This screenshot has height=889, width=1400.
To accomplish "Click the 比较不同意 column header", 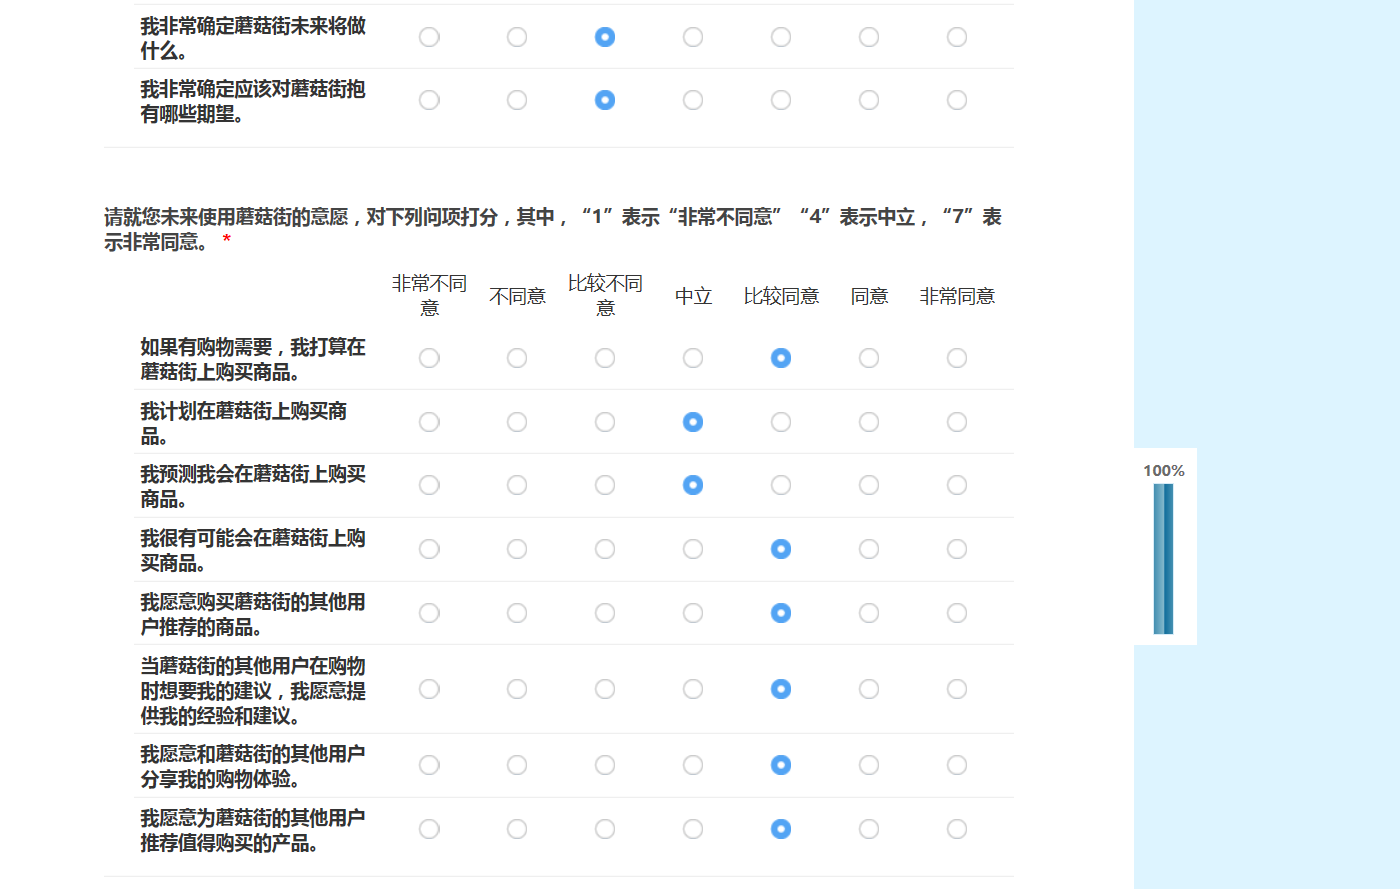I will pos(605,296).
